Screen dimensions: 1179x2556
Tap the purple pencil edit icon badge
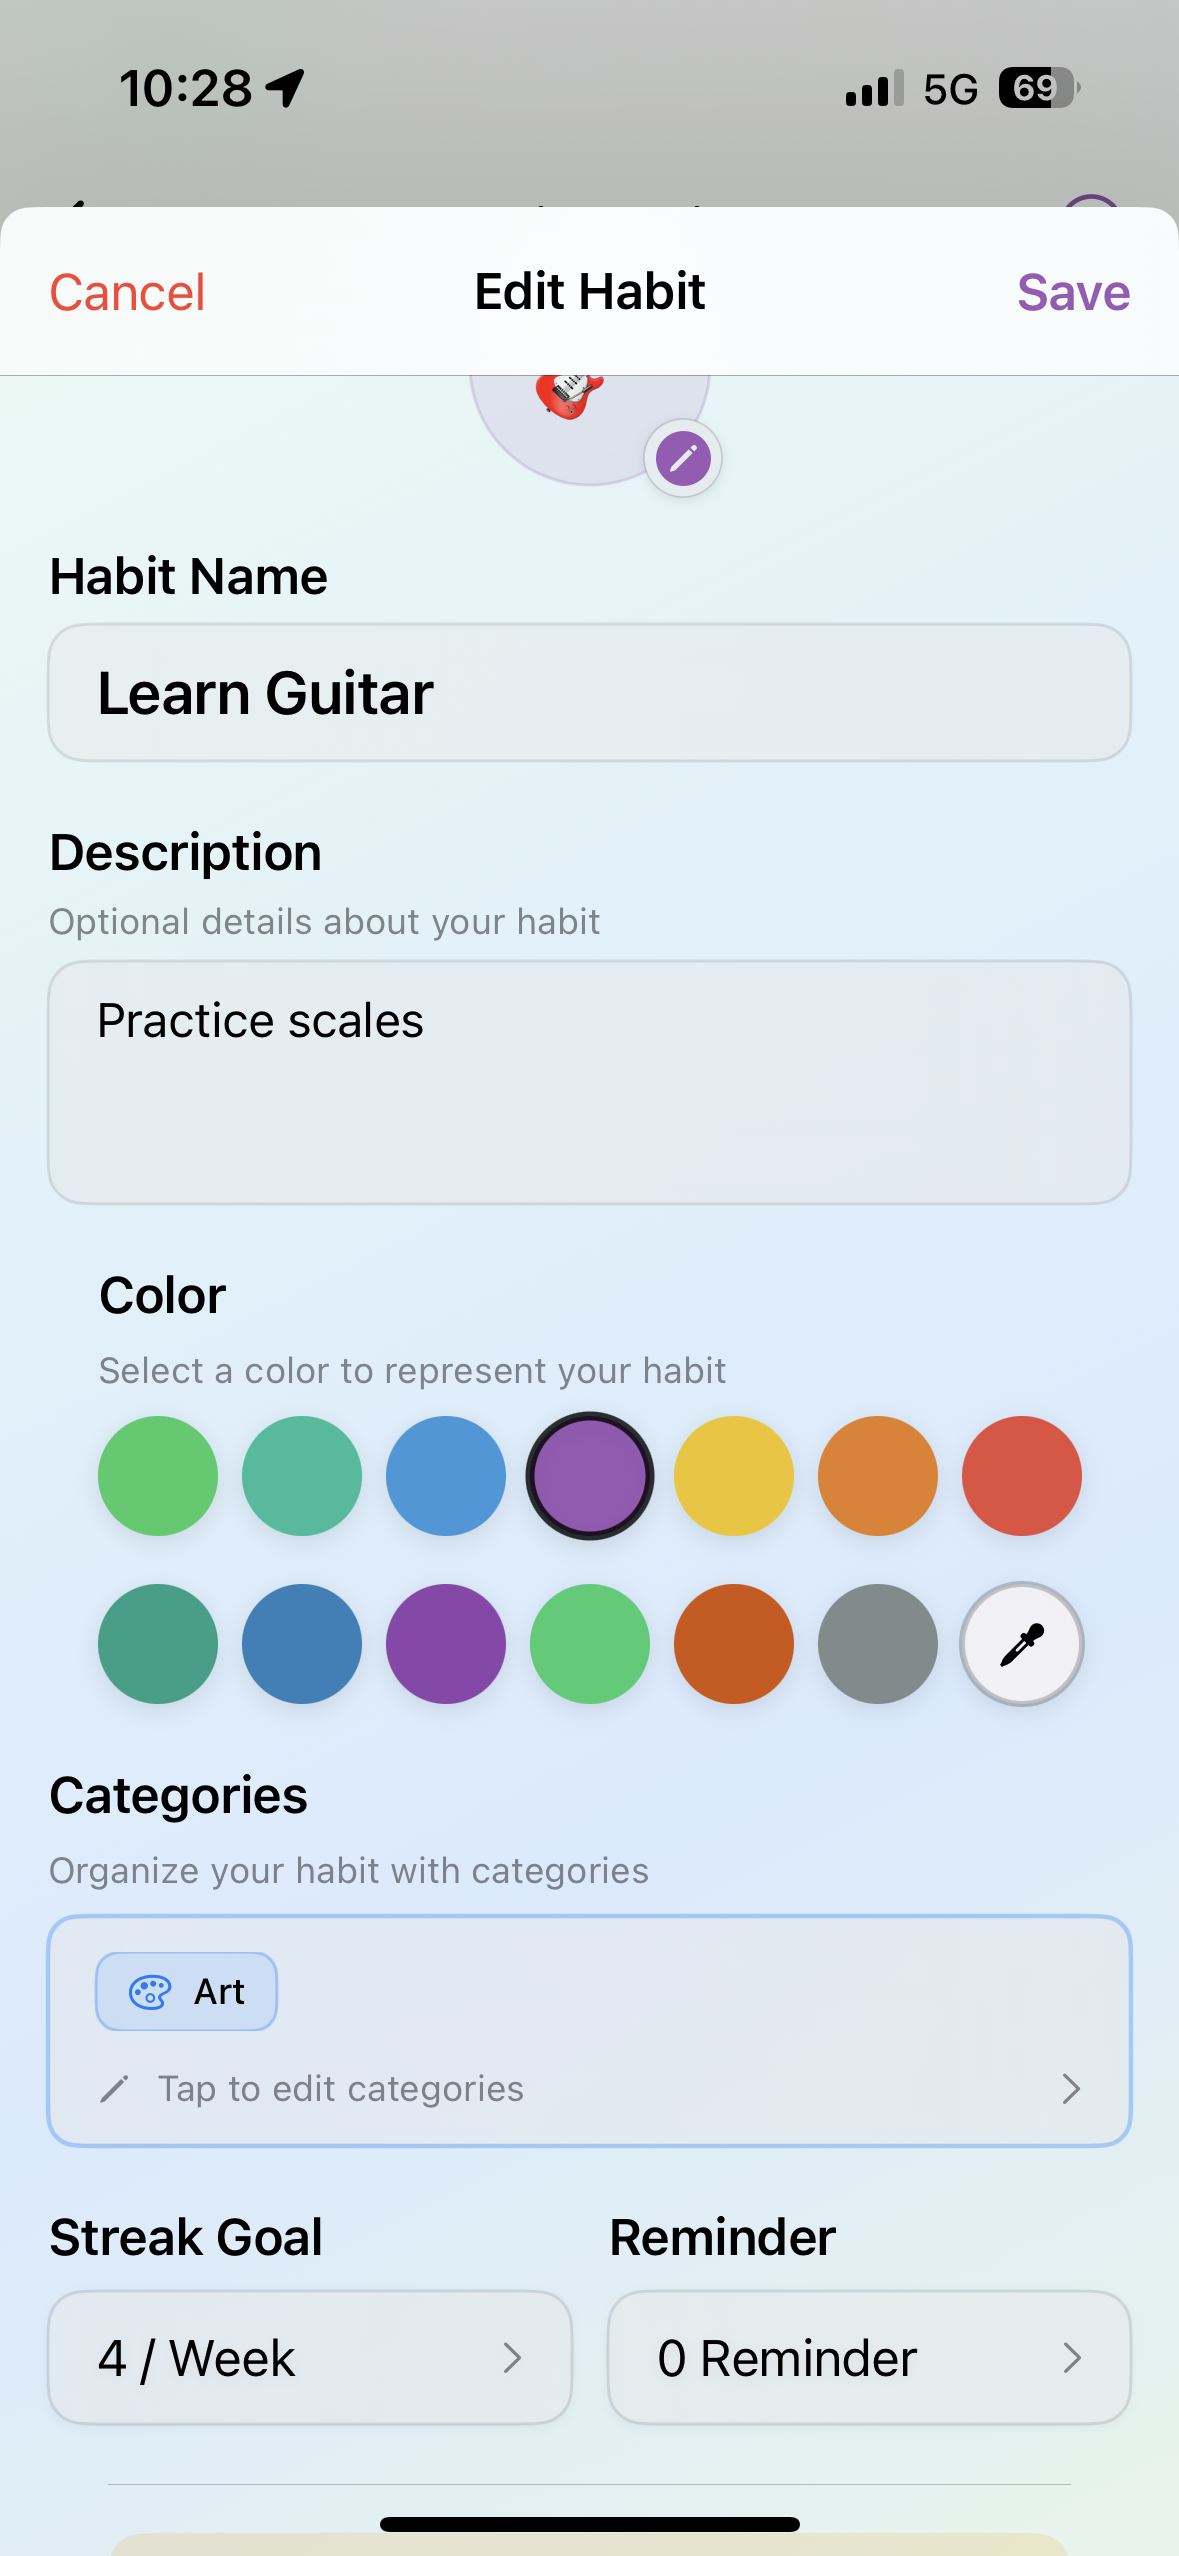point(683,459)
